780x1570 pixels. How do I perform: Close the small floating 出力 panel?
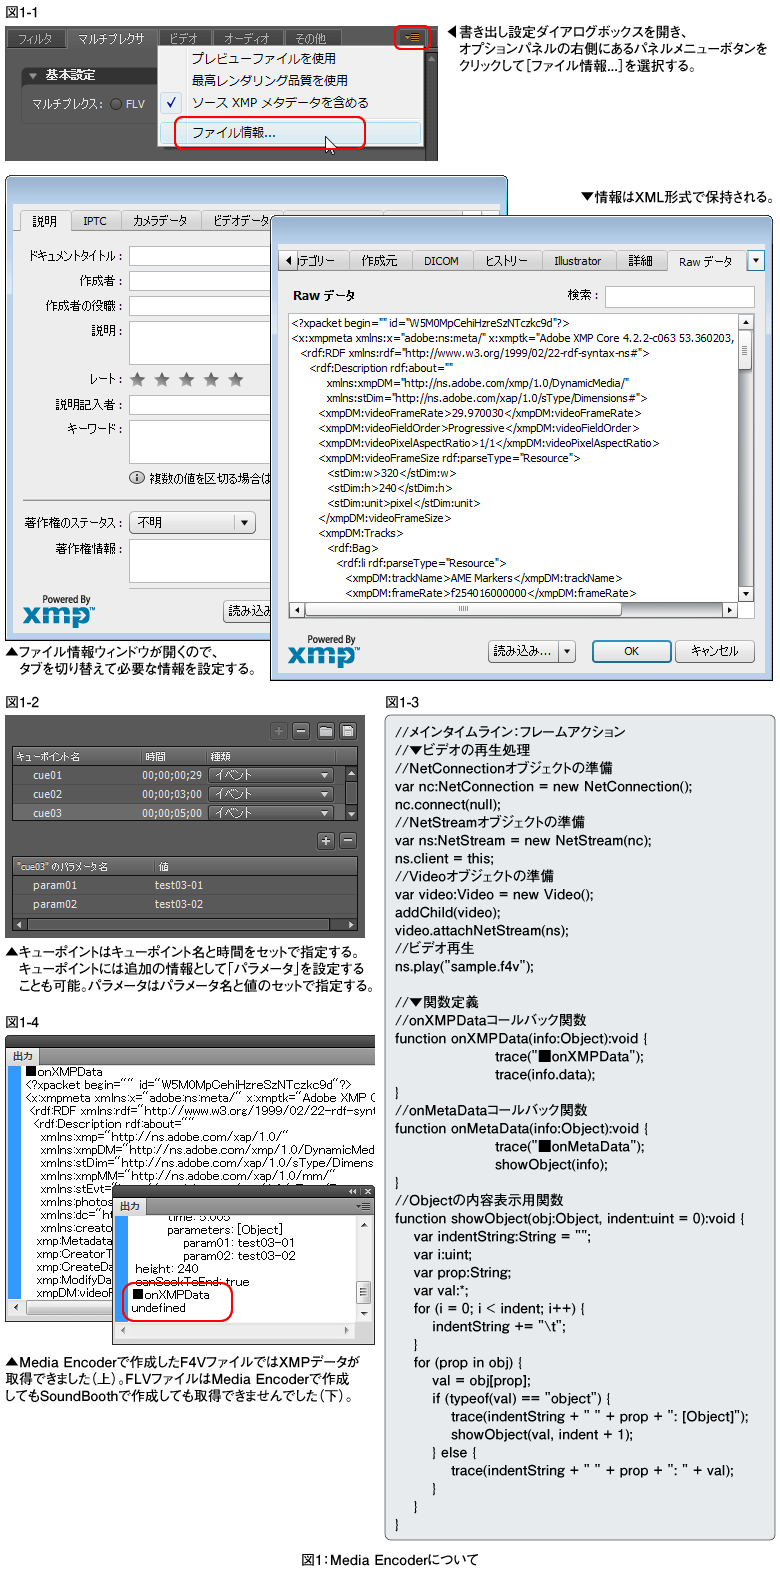point(368,1192)
